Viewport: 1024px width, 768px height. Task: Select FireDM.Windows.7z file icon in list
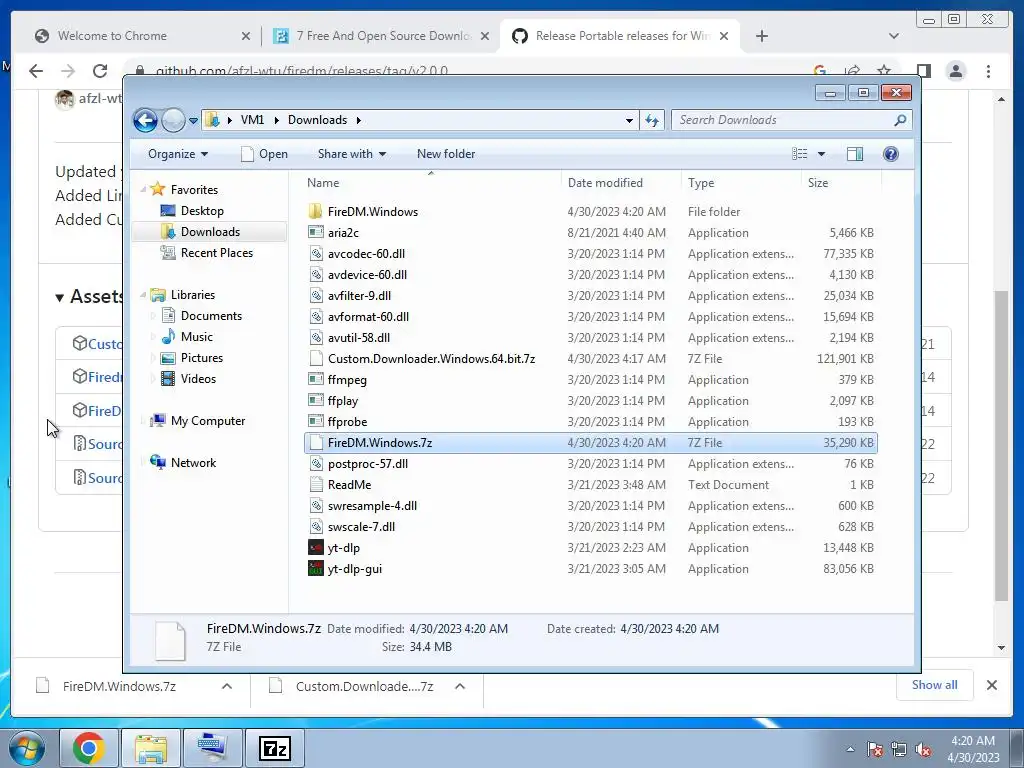(315, 443)
